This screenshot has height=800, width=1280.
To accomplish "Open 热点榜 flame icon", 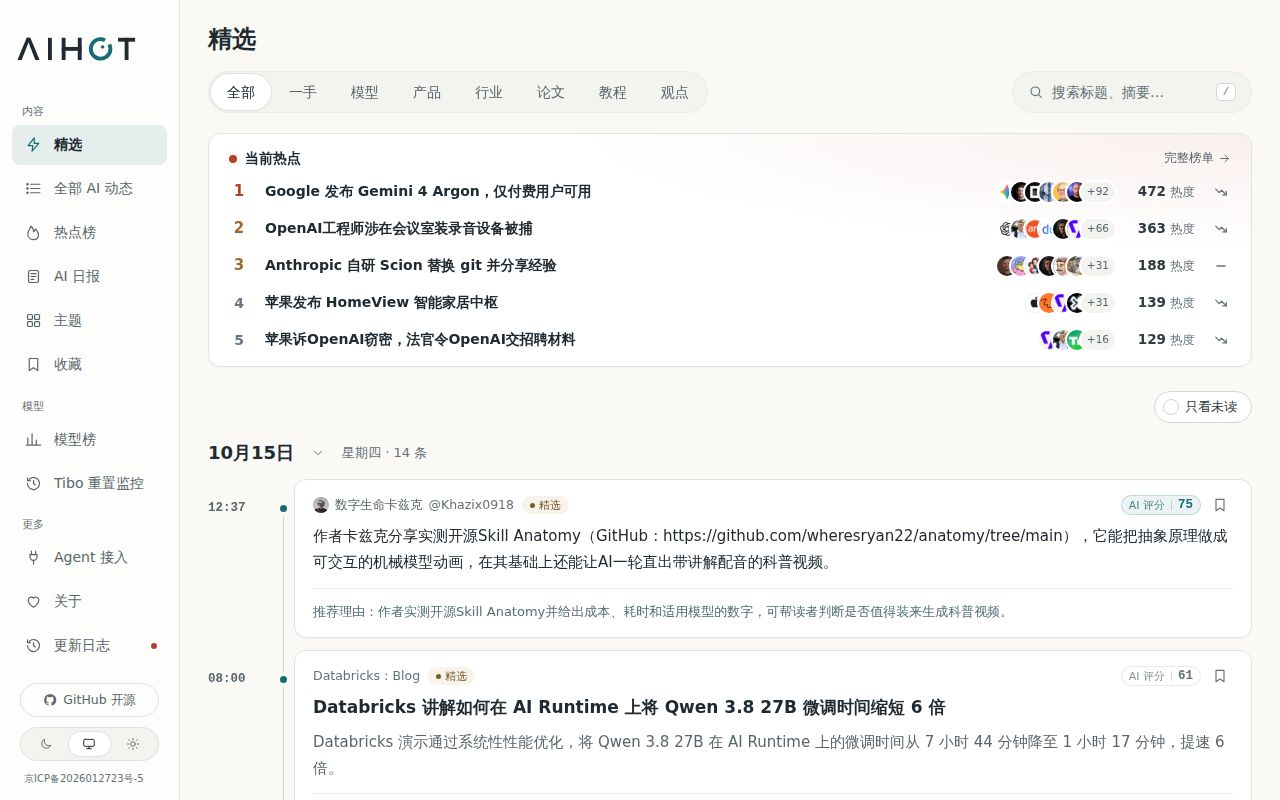I will pos(33,233).
